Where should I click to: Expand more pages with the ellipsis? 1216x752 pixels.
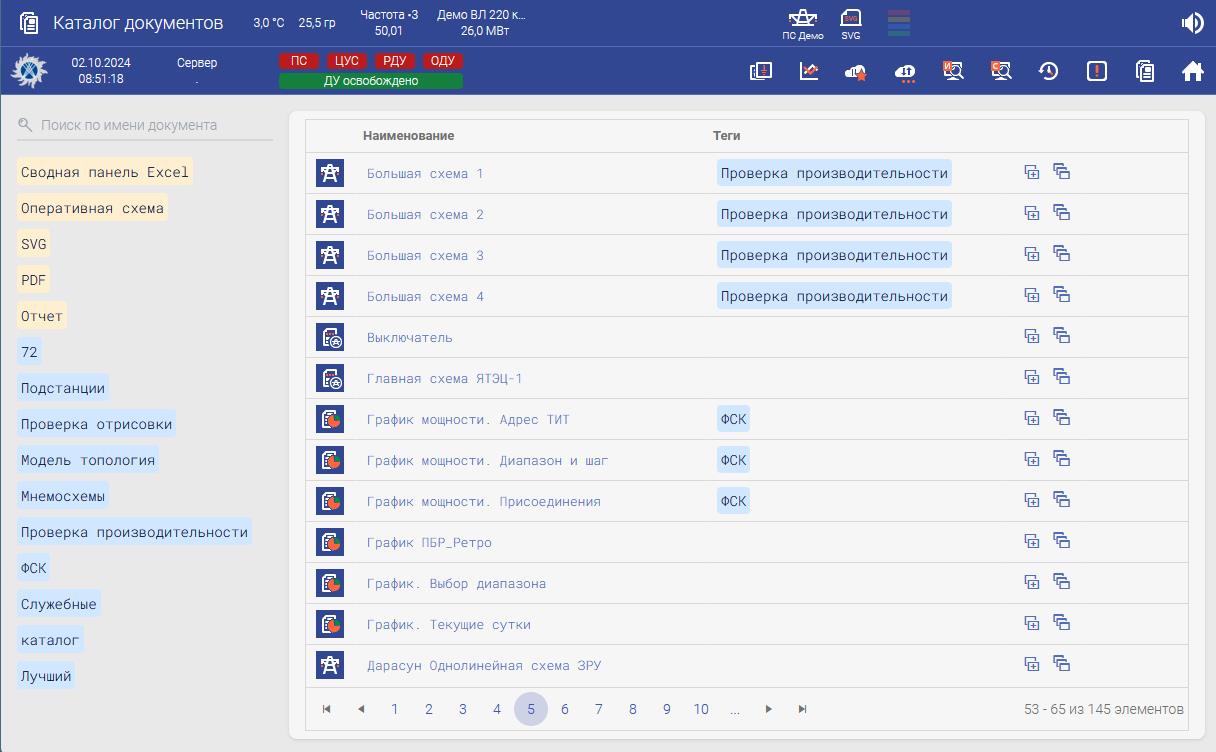[x=735, y=709]
